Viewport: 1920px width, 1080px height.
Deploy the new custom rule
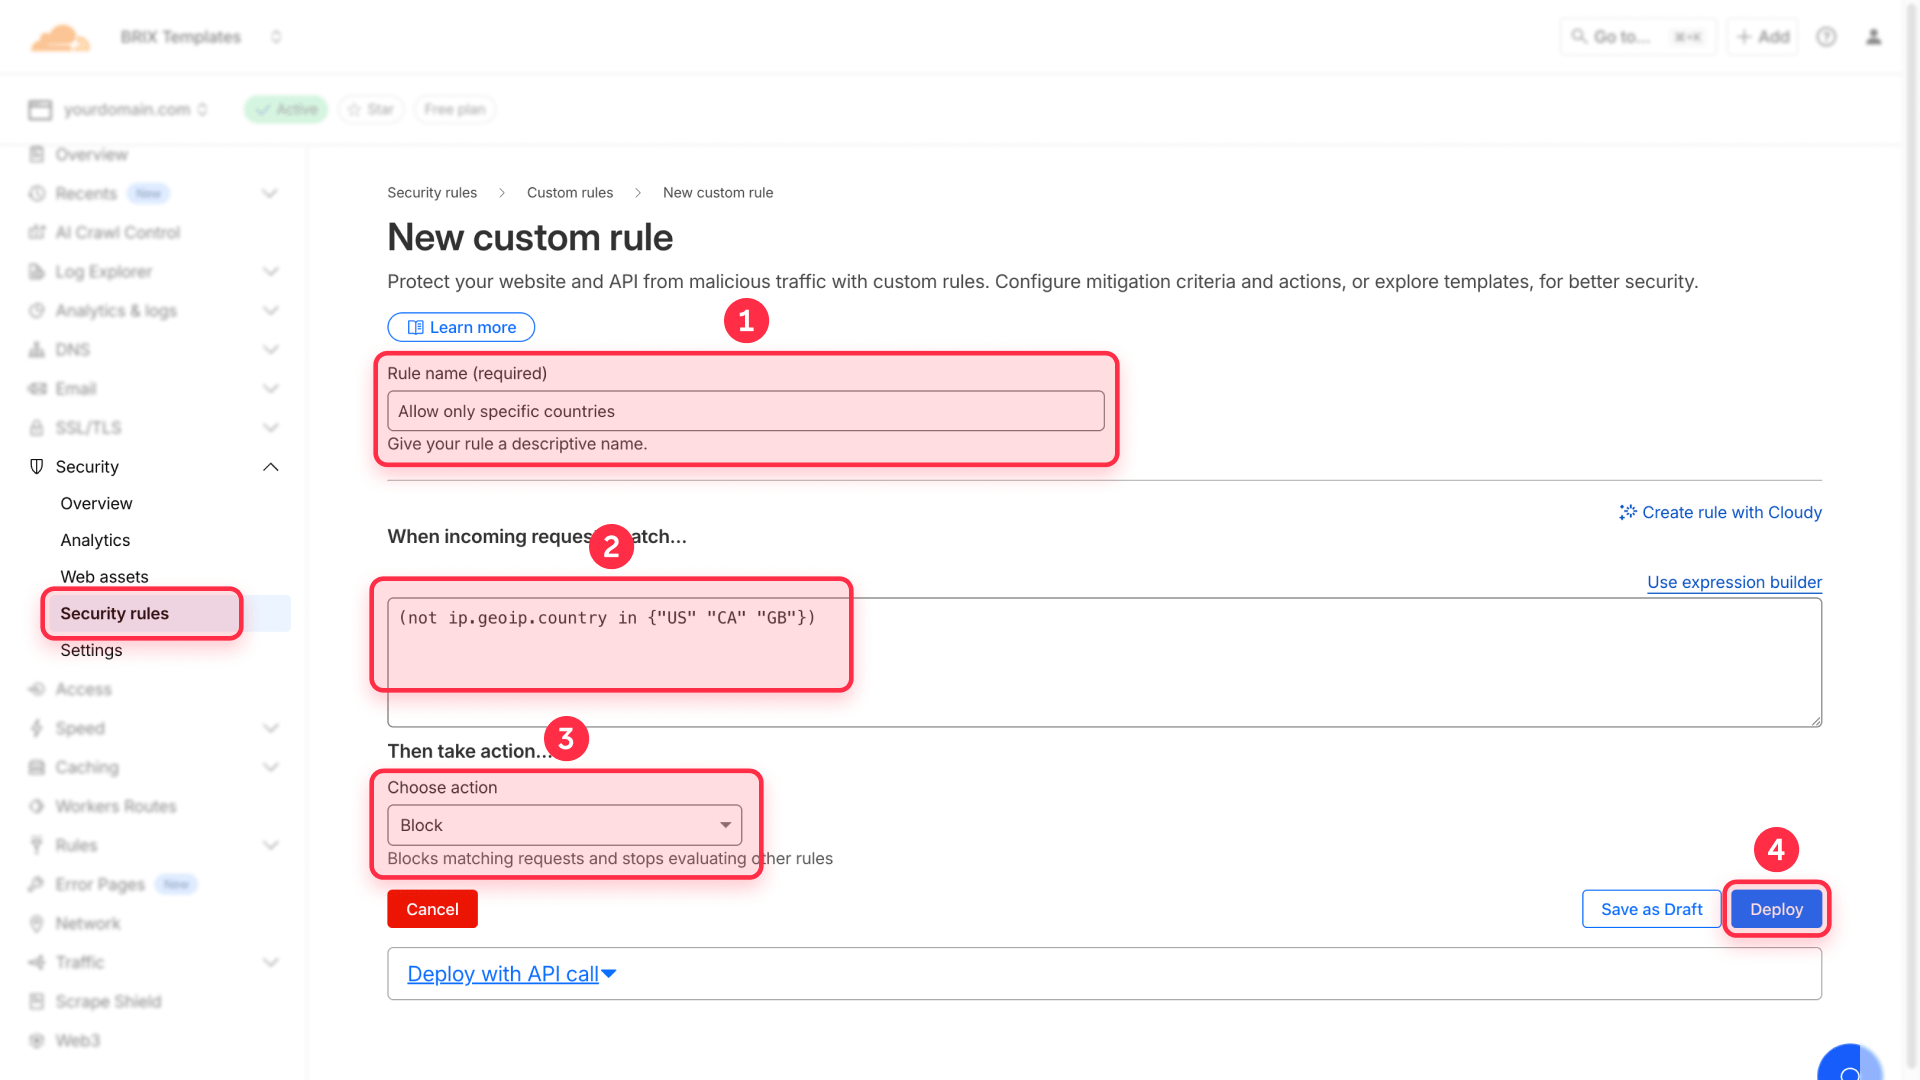(1775, 909)
